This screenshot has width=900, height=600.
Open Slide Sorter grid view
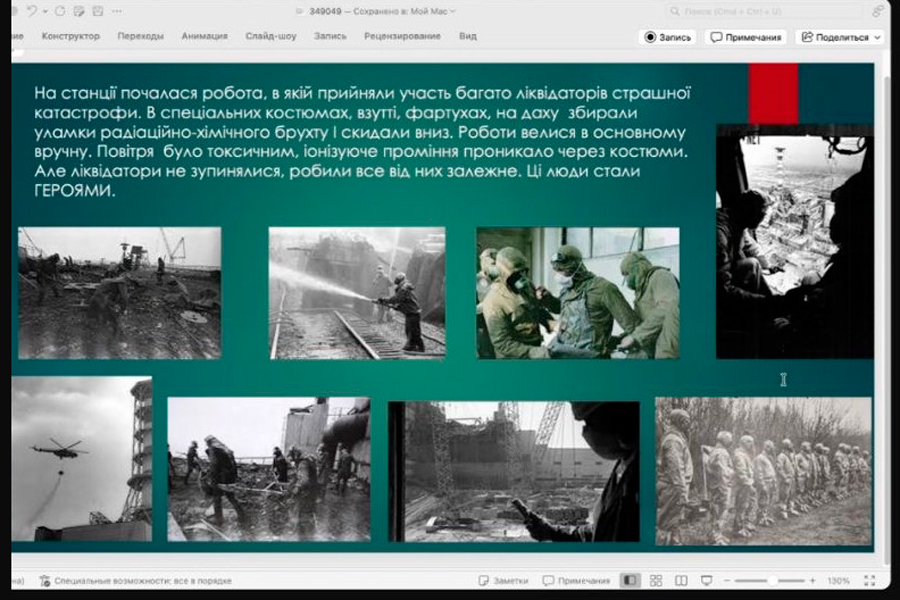point(656,581)
